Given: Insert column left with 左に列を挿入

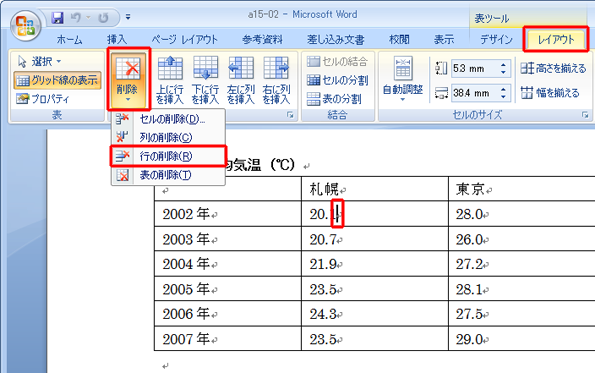Looking at the screenshot, I should tap(241, 80).
